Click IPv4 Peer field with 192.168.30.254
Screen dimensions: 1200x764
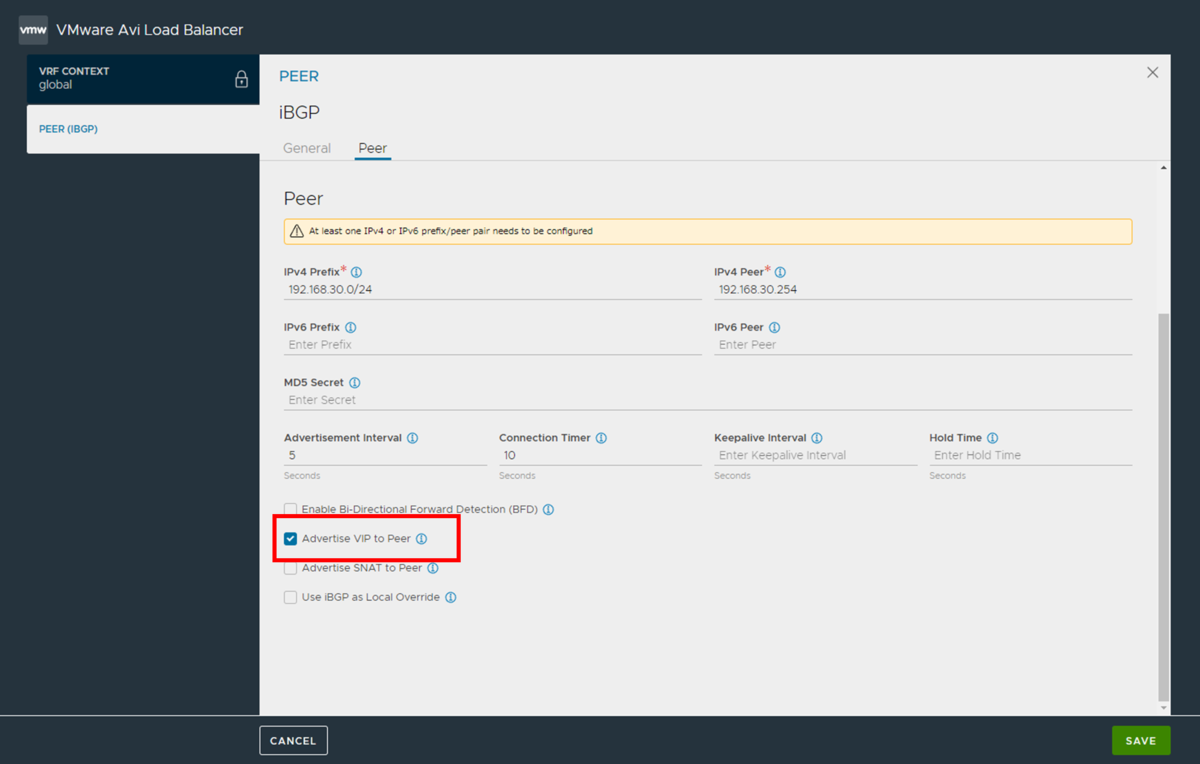[923, 290]
